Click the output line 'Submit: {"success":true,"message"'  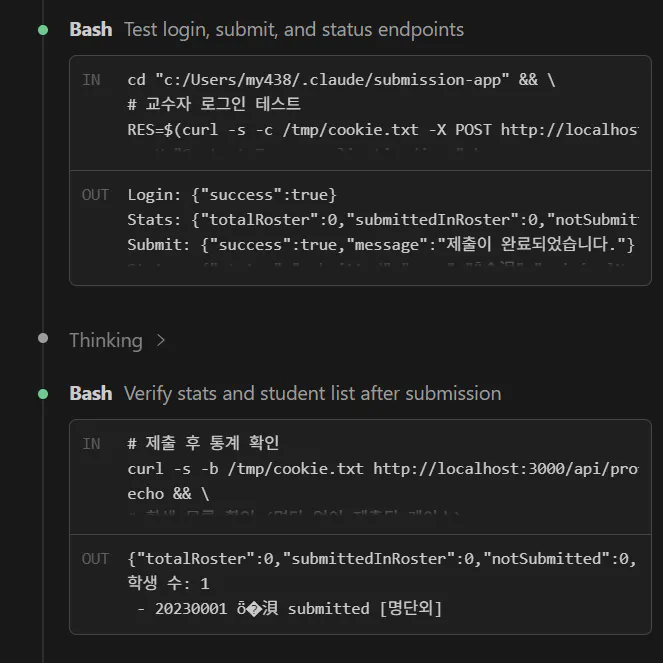tap(381, 245)
